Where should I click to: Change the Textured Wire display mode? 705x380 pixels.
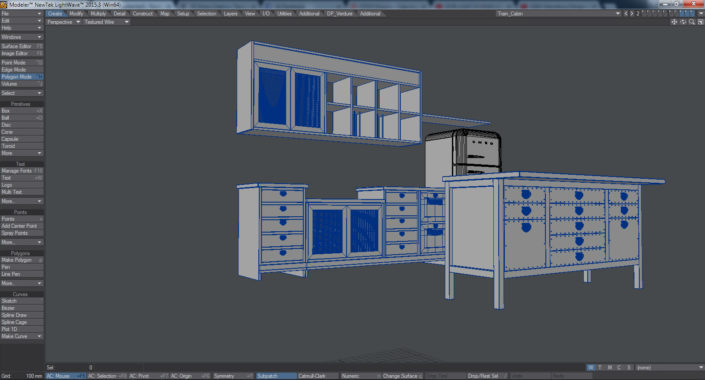(106, 22)
